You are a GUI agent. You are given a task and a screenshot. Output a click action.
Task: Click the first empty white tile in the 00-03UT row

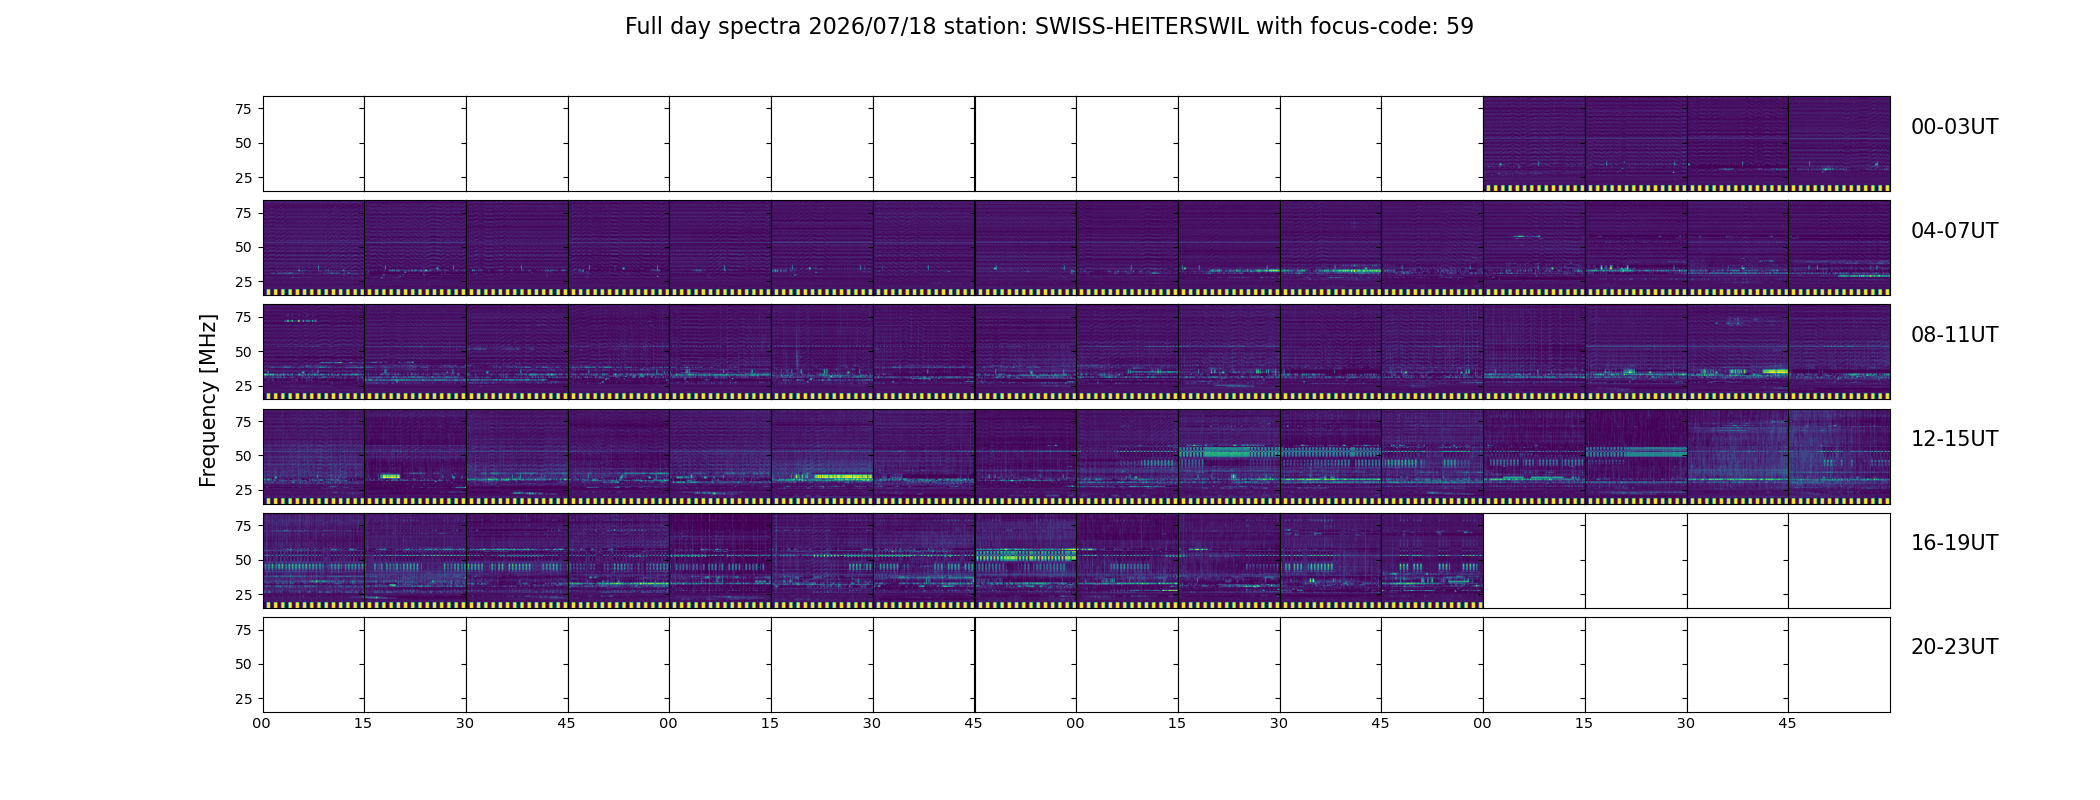[x=314, y=144]
